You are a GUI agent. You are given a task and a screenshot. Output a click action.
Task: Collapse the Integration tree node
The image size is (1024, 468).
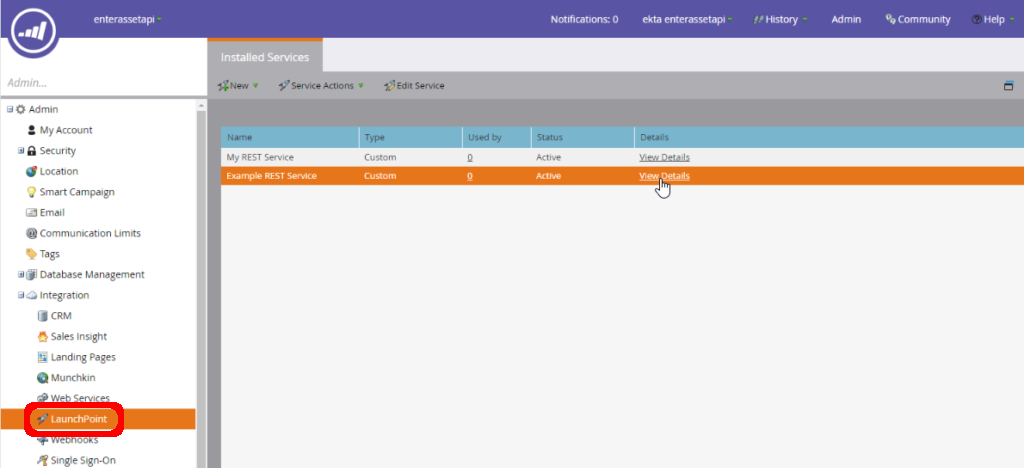[21, 295]
